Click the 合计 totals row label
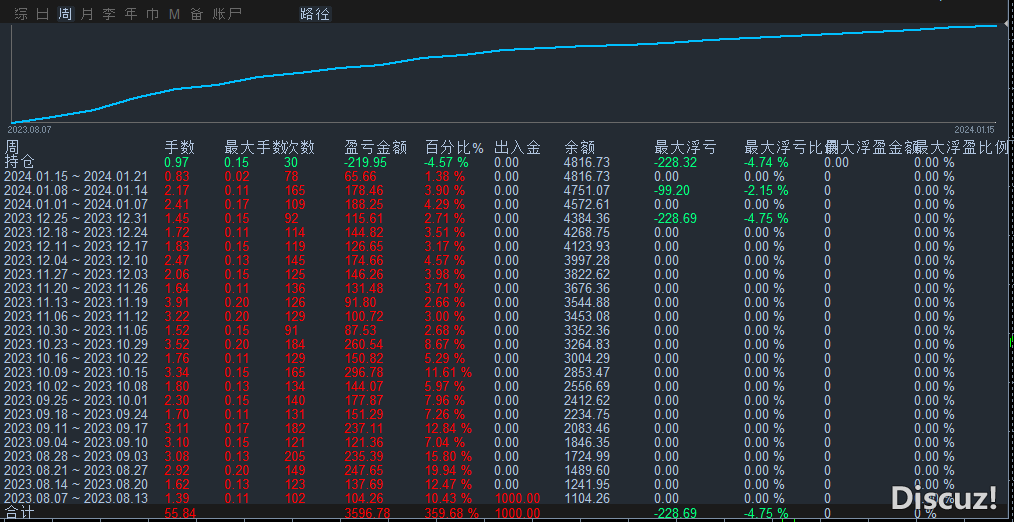The height and width of the screenshot is (522, 1014). tap(19, 513)
